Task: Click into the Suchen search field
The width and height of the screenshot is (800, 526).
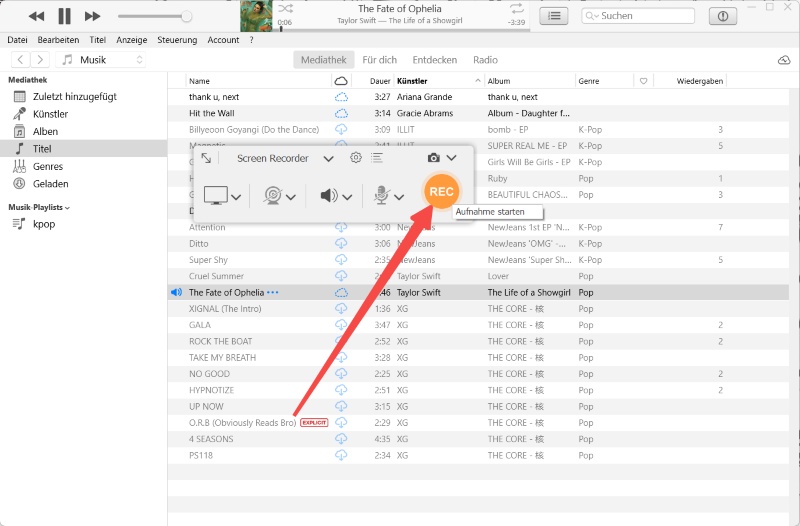Action: point(638,16)
